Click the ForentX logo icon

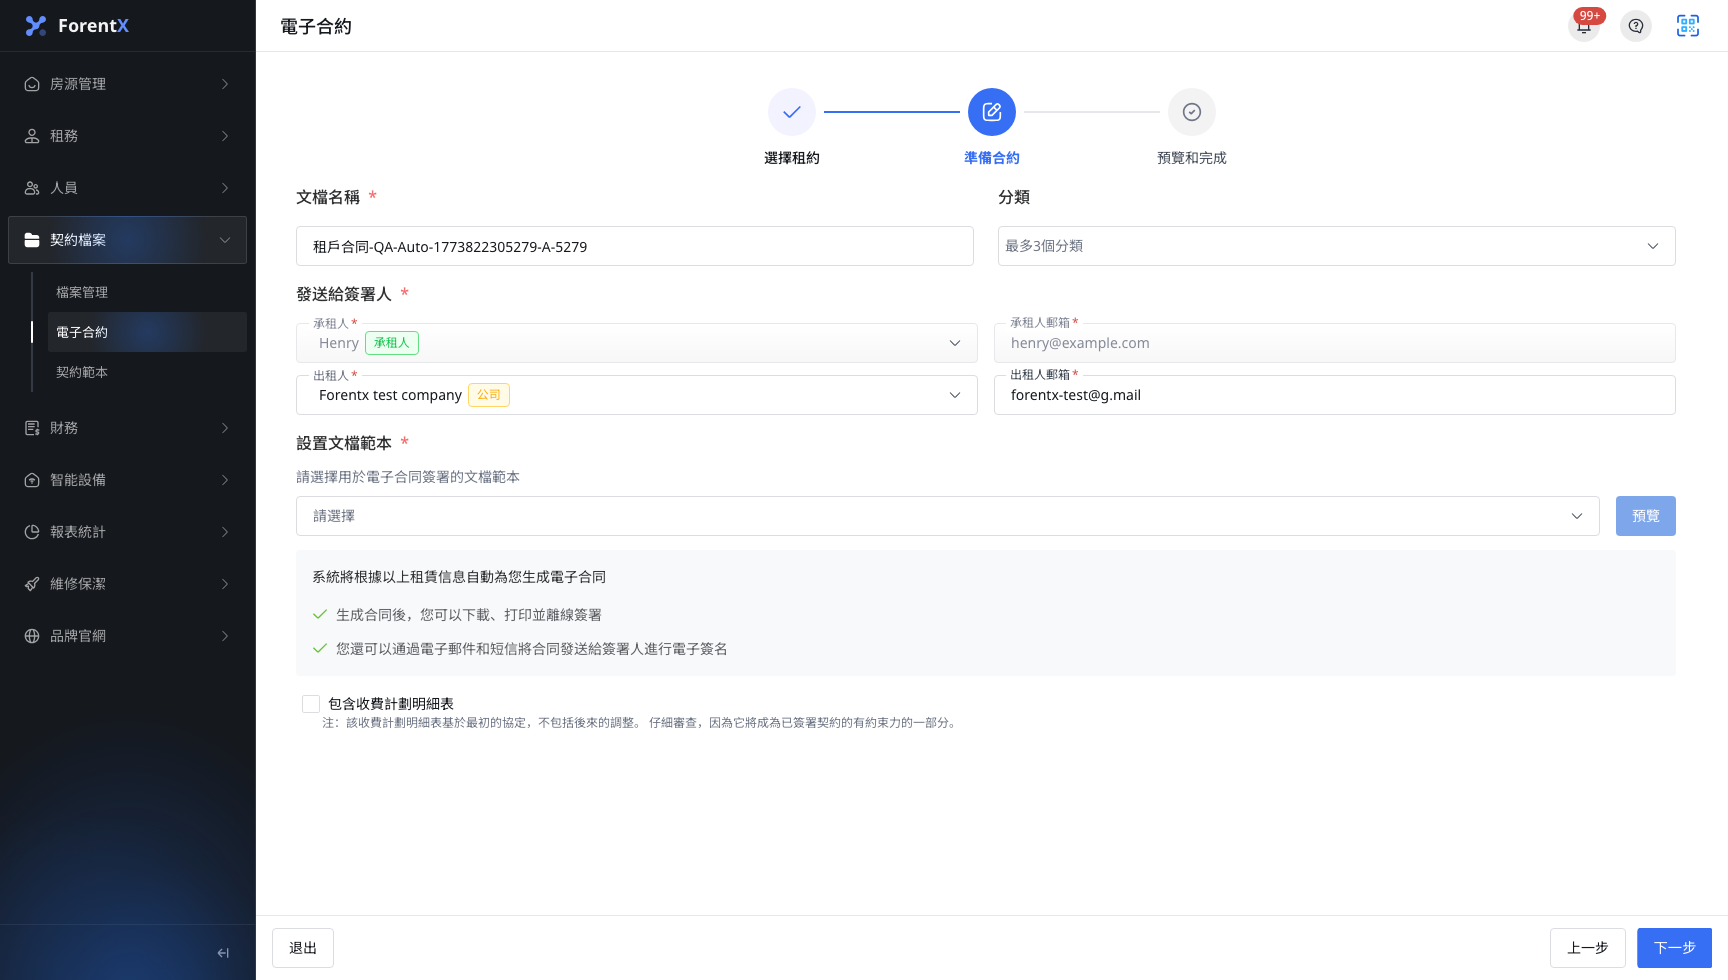[x=36, y=26]
